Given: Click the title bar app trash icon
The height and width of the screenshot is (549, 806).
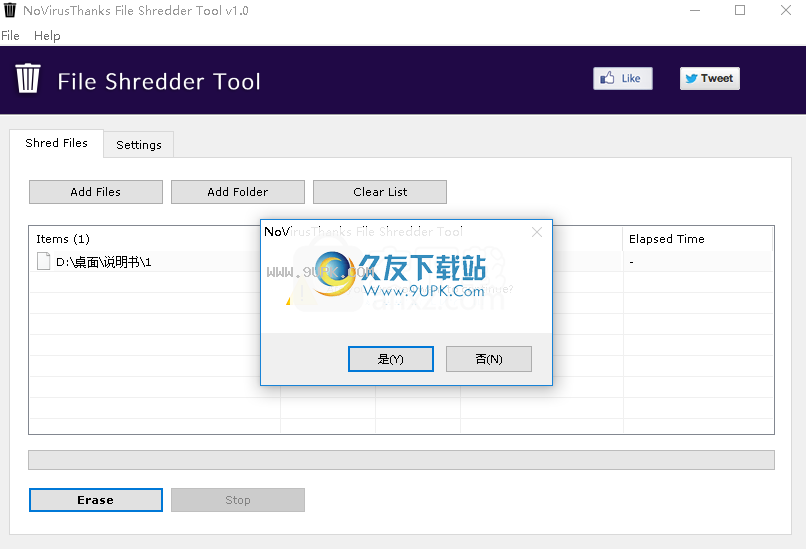Looking at the screenshot, I should pyautogui.click(x=10, y=10).
